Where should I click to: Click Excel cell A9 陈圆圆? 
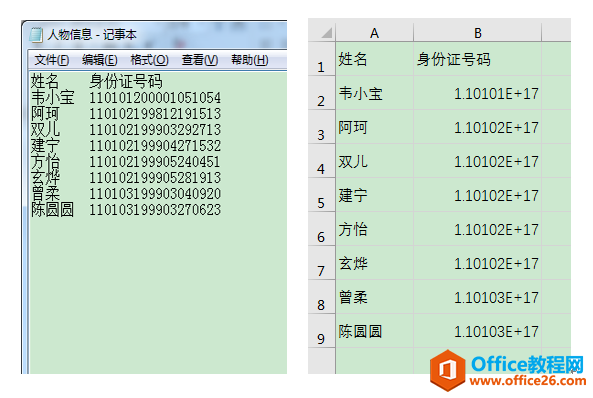pyautogui.click(x=374, y=331)
